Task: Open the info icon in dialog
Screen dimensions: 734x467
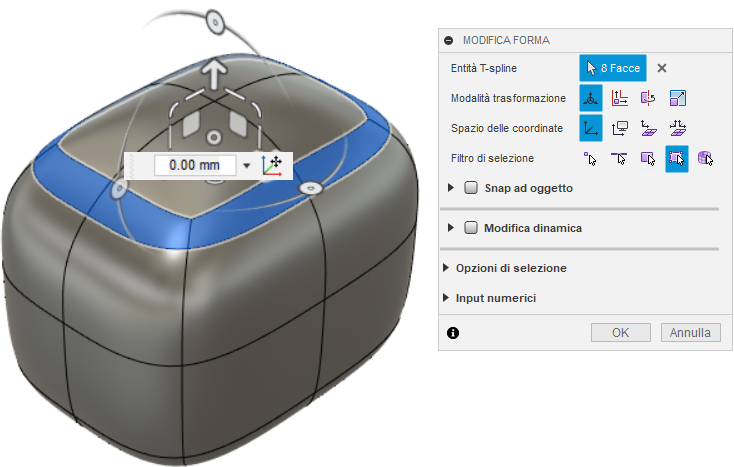Action: (x=453, y=333)
